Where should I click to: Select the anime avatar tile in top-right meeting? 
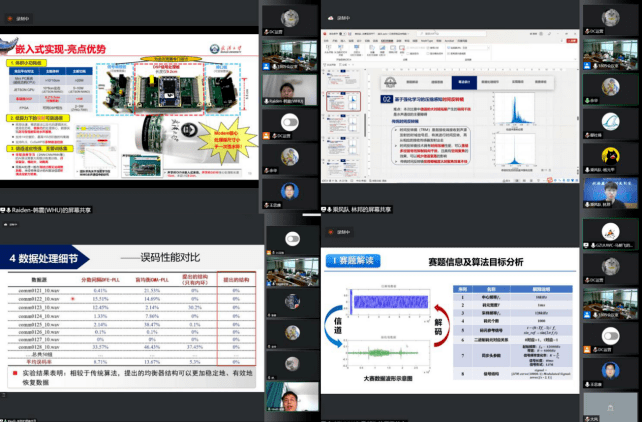(610, 89)
